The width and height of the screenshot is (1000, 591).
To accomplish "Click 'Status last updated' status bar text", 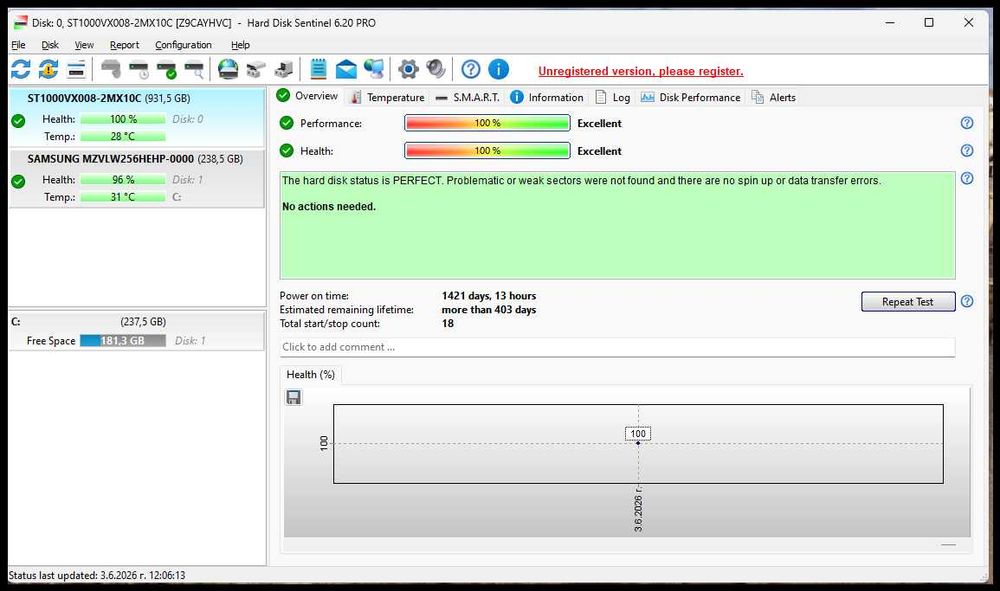I will 97,575.
